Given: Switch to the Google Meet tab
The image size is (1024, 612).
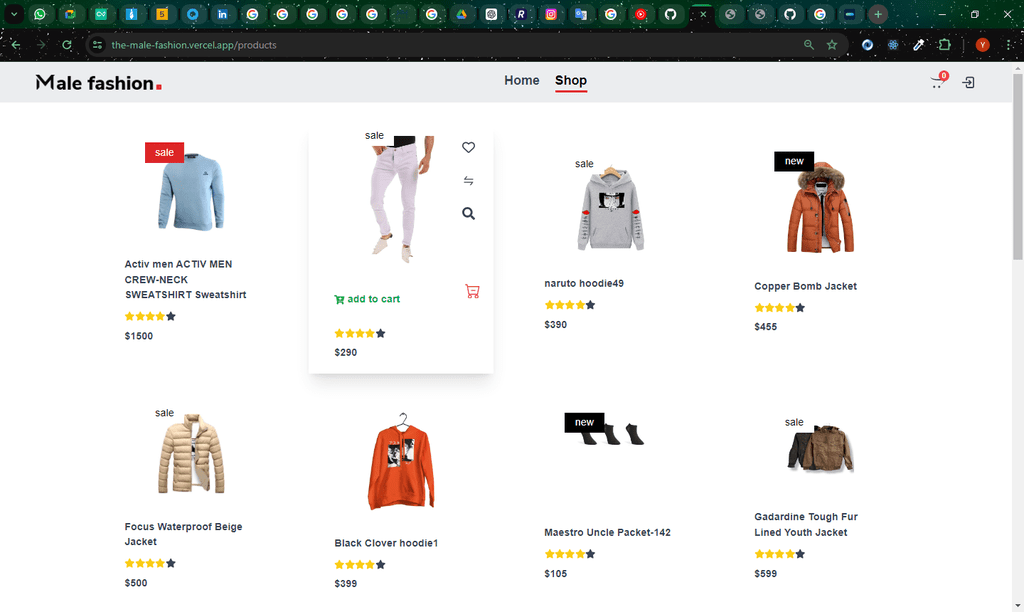Looking at the screenshot, I should pyautogui.click(x=71, y=14).
